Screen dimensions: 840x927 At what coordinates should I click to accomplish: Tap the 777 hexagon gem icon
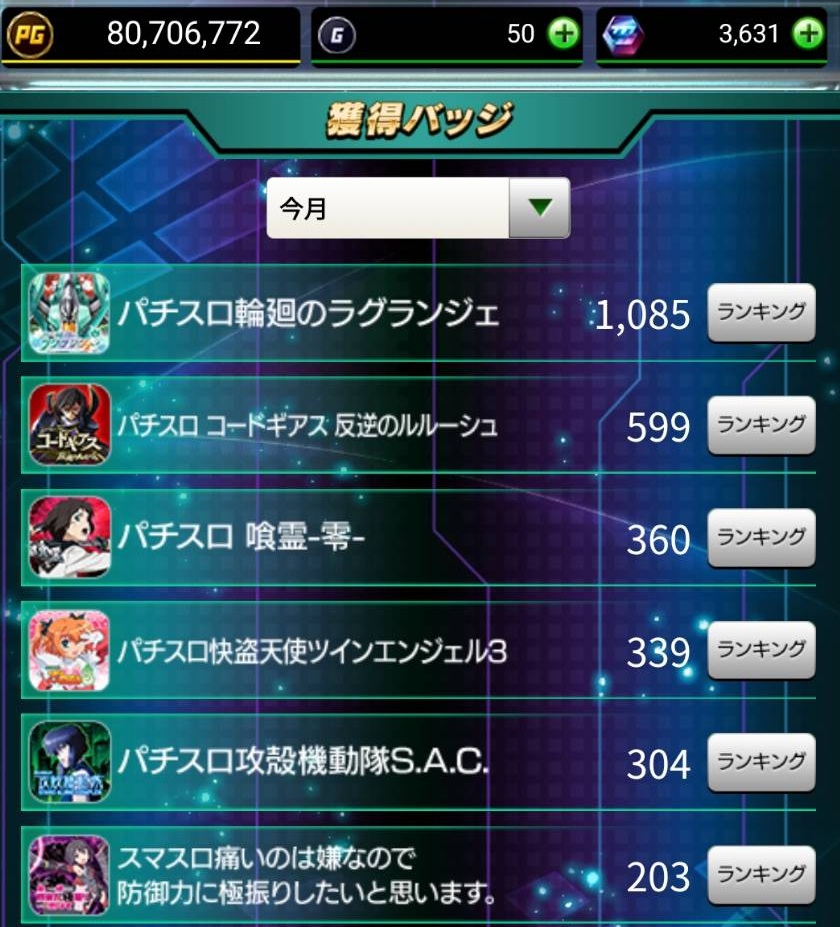623,35
